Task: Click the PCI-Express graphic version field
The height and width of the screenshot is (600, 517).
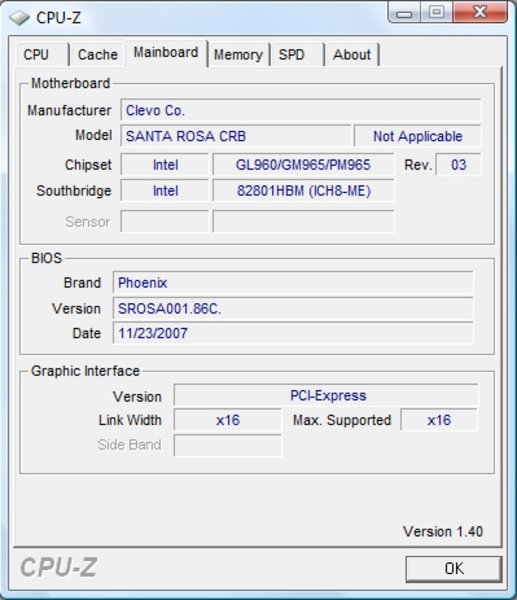Action: [x=326, y=395]
